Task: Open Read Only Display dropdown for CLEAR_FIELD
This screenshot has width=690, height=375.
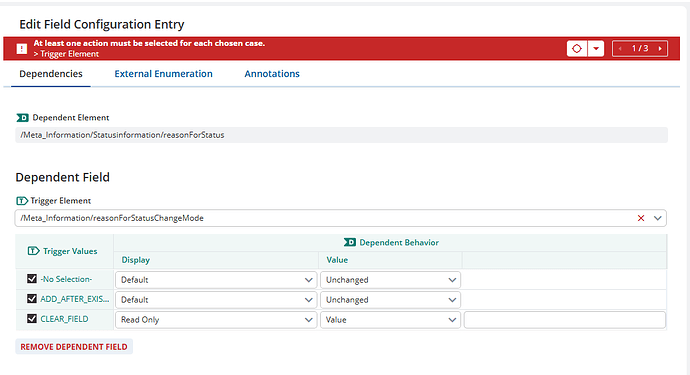Action: (x=216, y=320)
